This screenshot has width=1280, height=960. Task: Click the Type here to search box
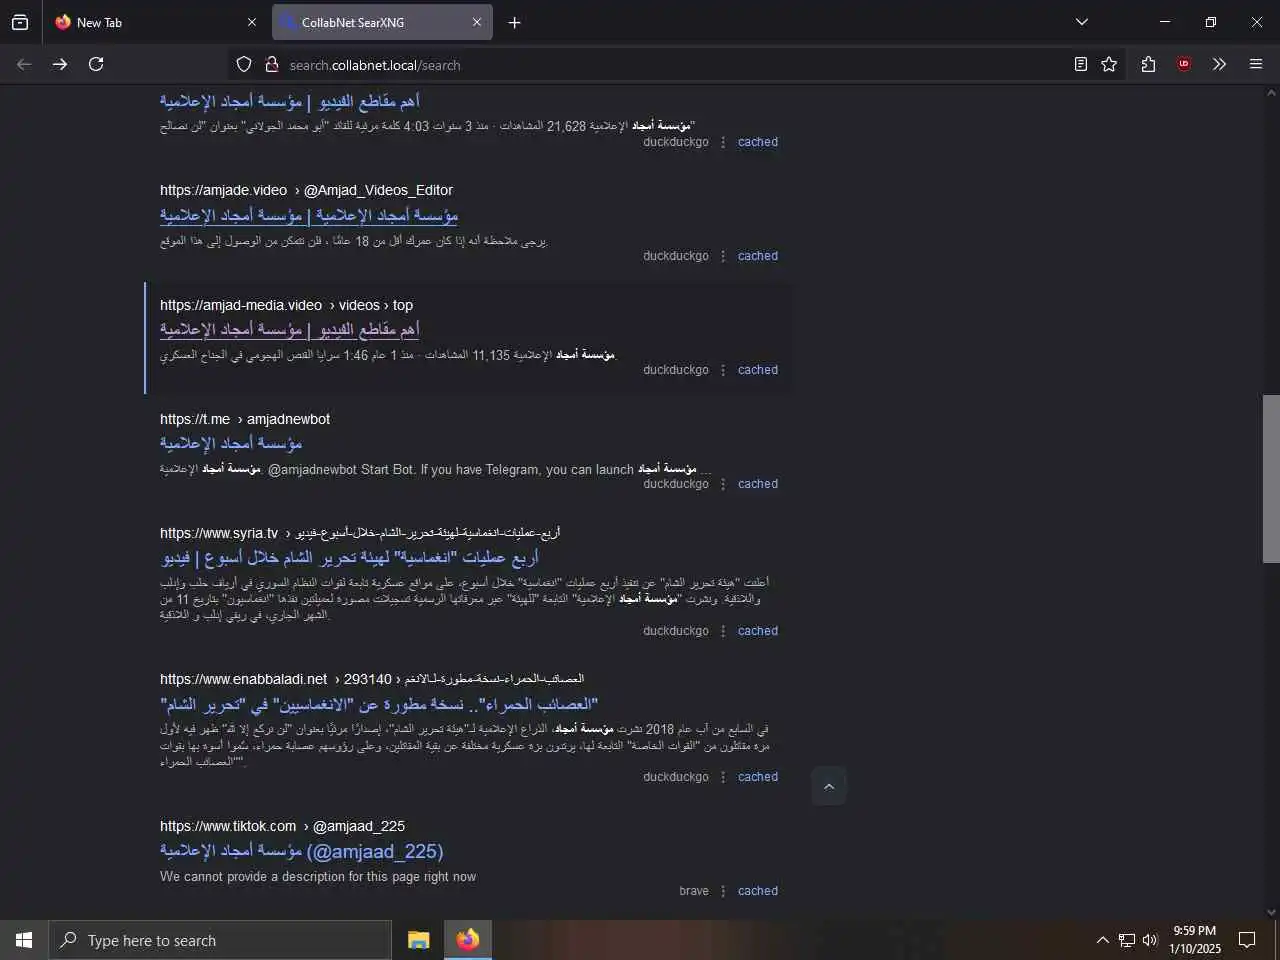(x=220, y=940)
